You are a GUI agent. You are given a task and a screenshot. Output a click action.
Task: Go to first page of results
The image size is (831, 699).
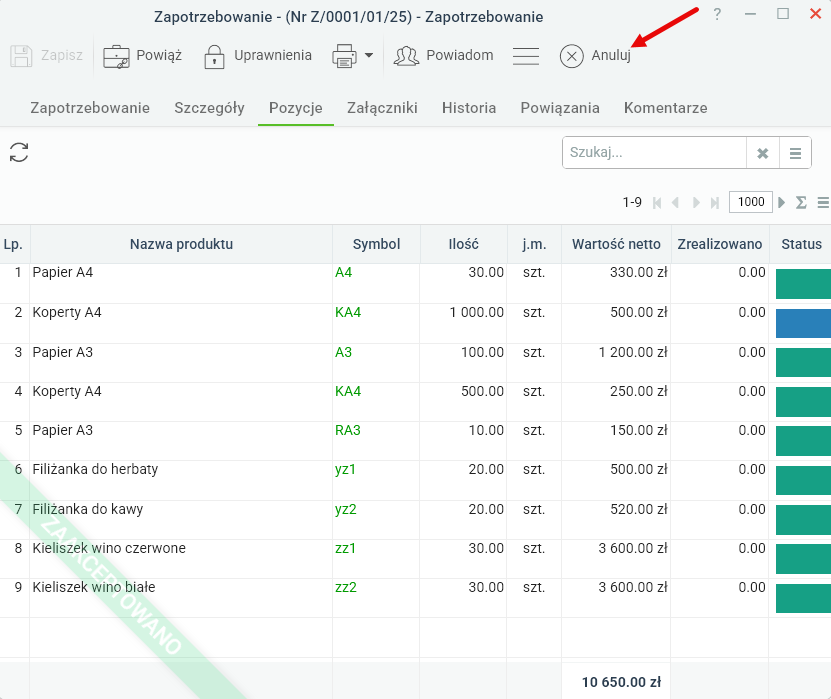click(x=657, y=202)
